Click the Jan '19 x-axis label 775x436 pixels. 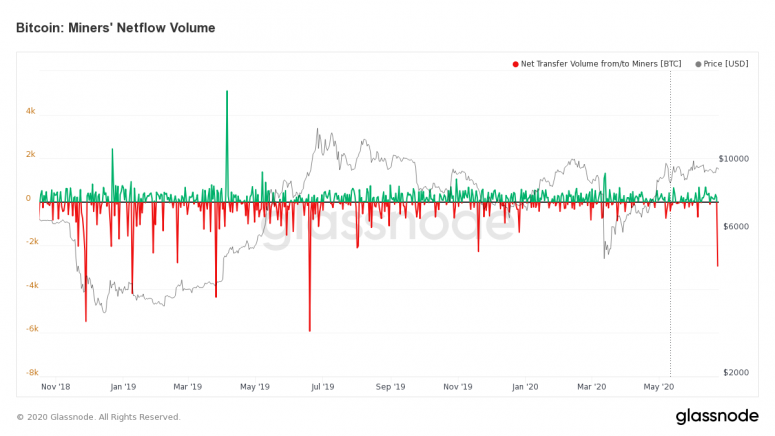(x=123, y=387)
